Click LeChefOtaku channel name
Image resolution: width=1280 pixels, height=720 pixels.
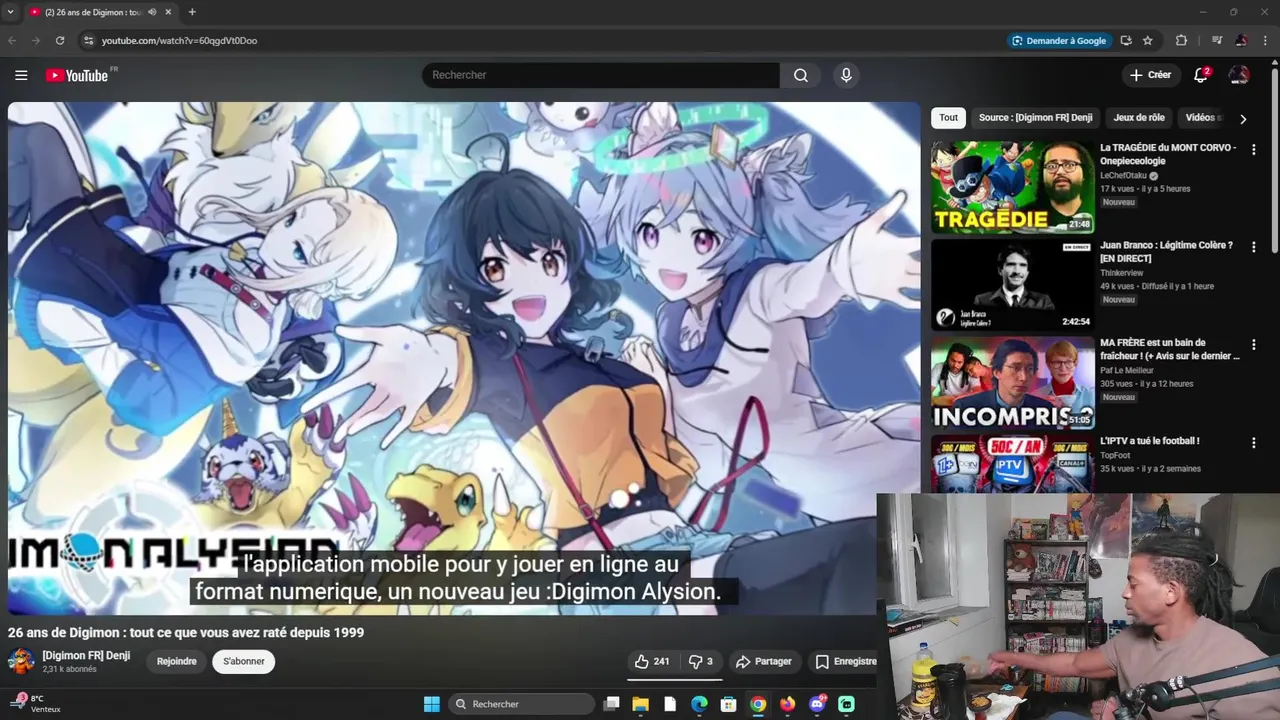point(1123,176)
